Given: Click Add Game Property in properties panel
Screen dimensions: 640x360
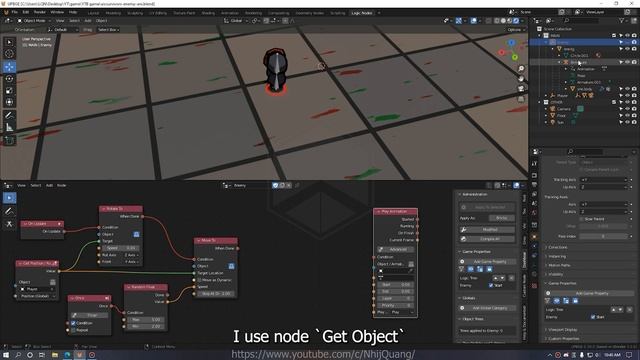Looking at the screenshot, I should click(x=589, y=293).
